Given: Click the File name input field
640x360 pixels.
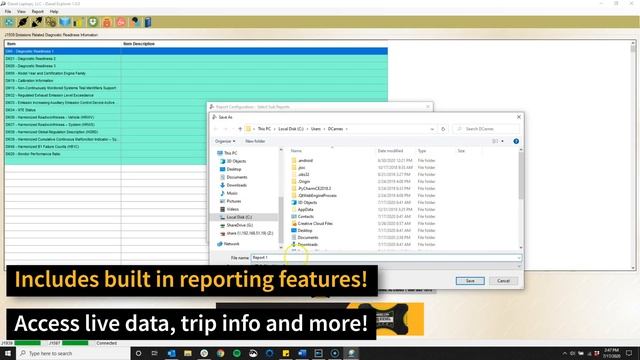Looking at the screenshot, I should tap(386, 258).
